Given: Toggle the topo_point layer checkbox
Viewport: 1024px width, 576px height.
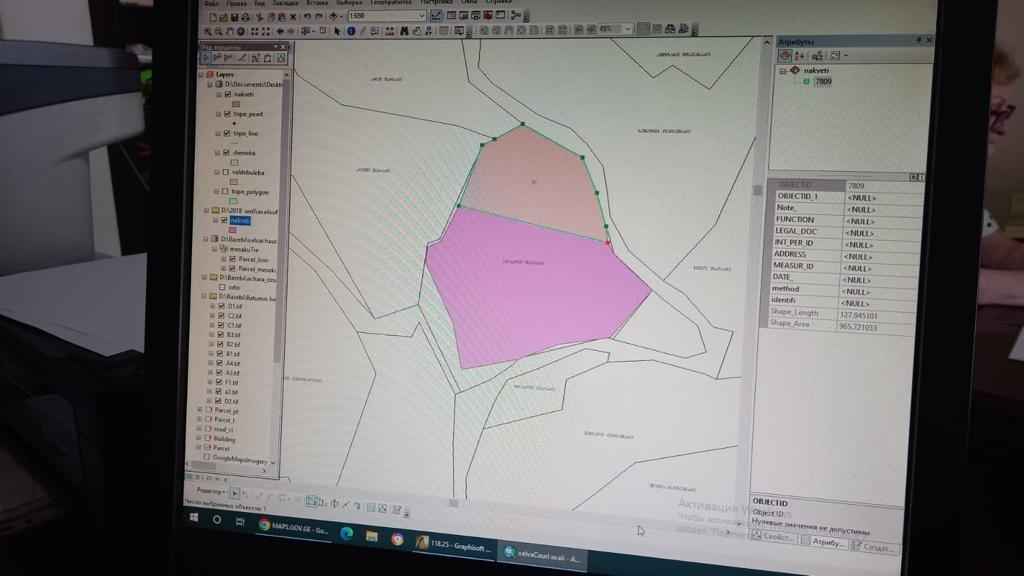Looking at the screenshot, I should 227,114.
